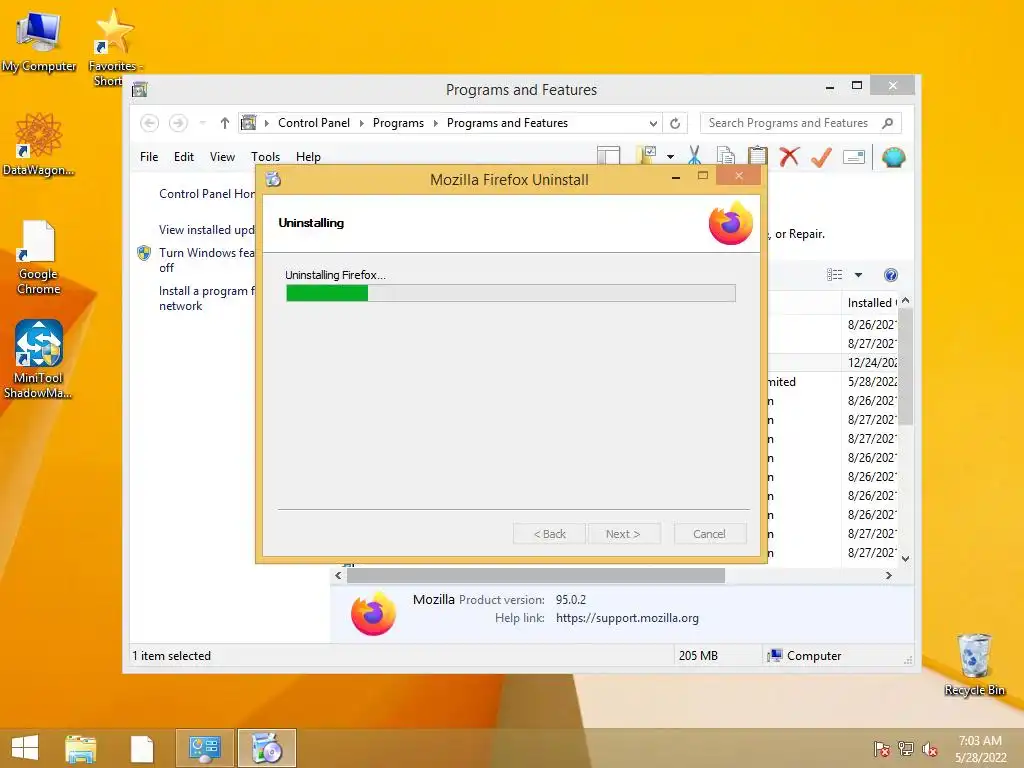The image size is (1024, 768).
Task: Click Turn Windows features on or off
Action: [x=206, y=260]
